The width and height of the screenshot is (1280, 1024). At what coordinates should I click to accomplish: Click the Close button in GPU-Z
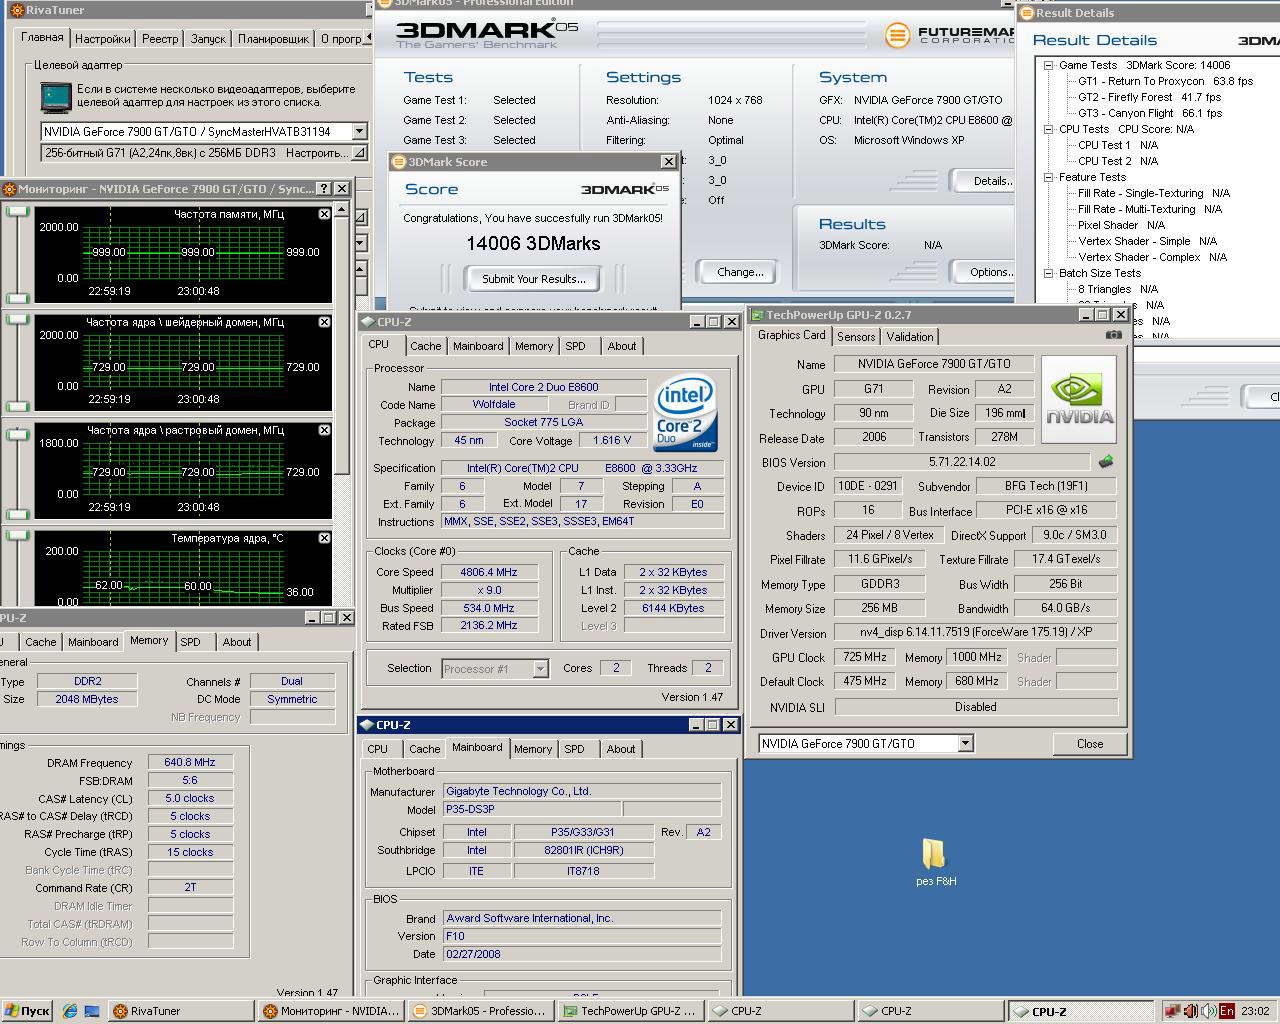pyautogui.click(x=1090, y=744)
